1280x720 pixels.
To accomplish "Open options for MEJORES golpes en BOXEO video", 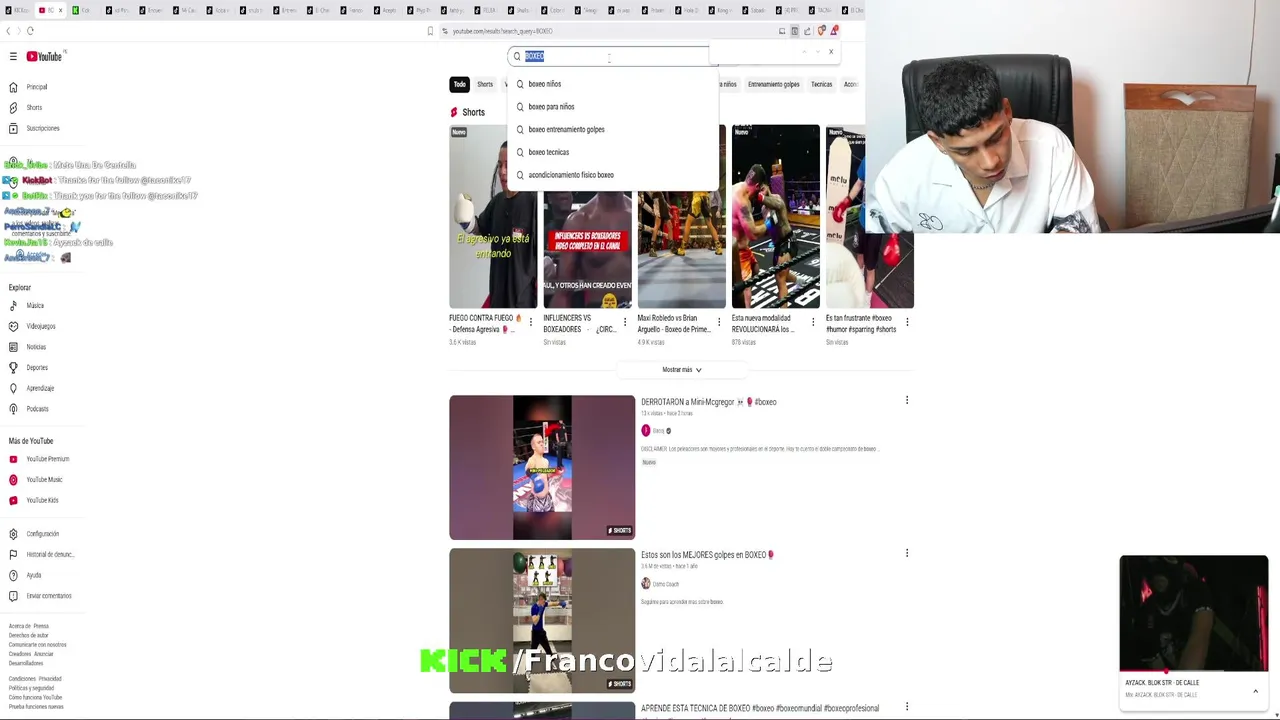I will coord(907,553).
